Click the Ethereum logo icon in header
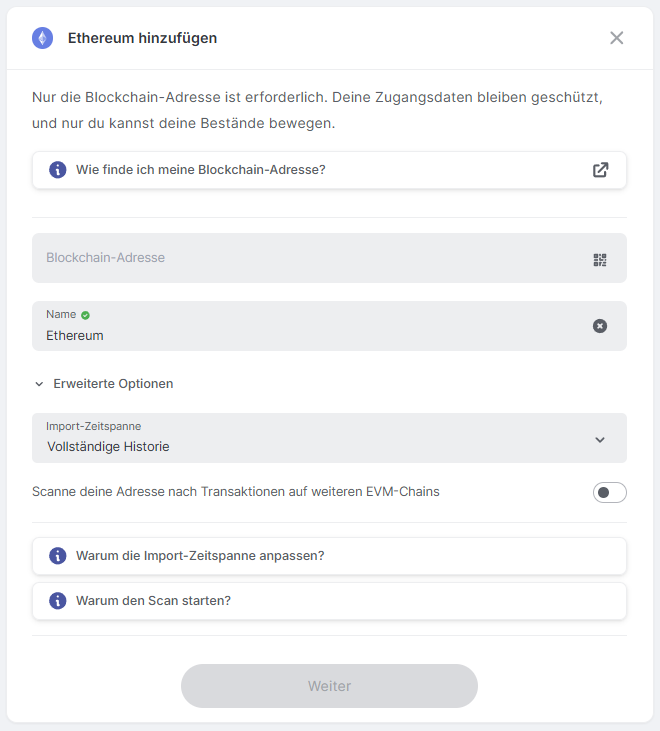Image resolution: width=660 pixels, height=731 pixels. [42, 38]
